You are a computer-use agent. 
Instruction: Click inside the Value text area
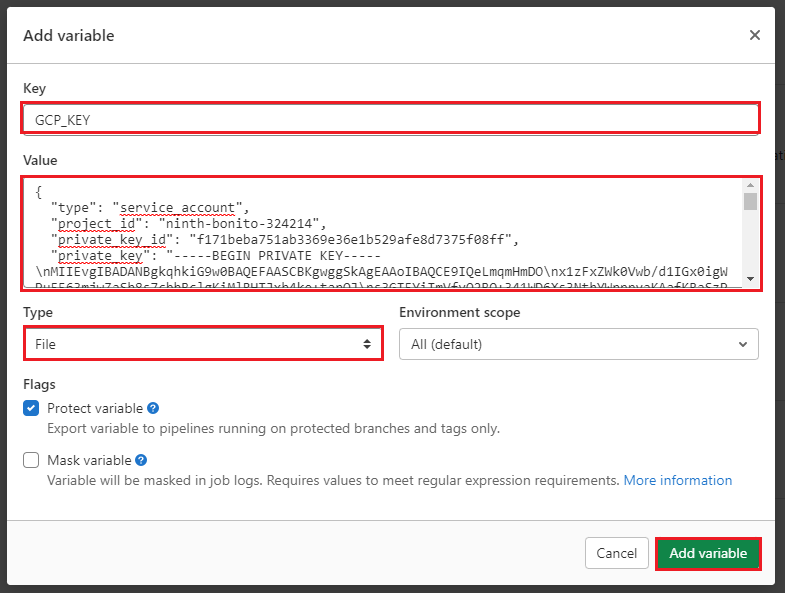coord(383,233)
